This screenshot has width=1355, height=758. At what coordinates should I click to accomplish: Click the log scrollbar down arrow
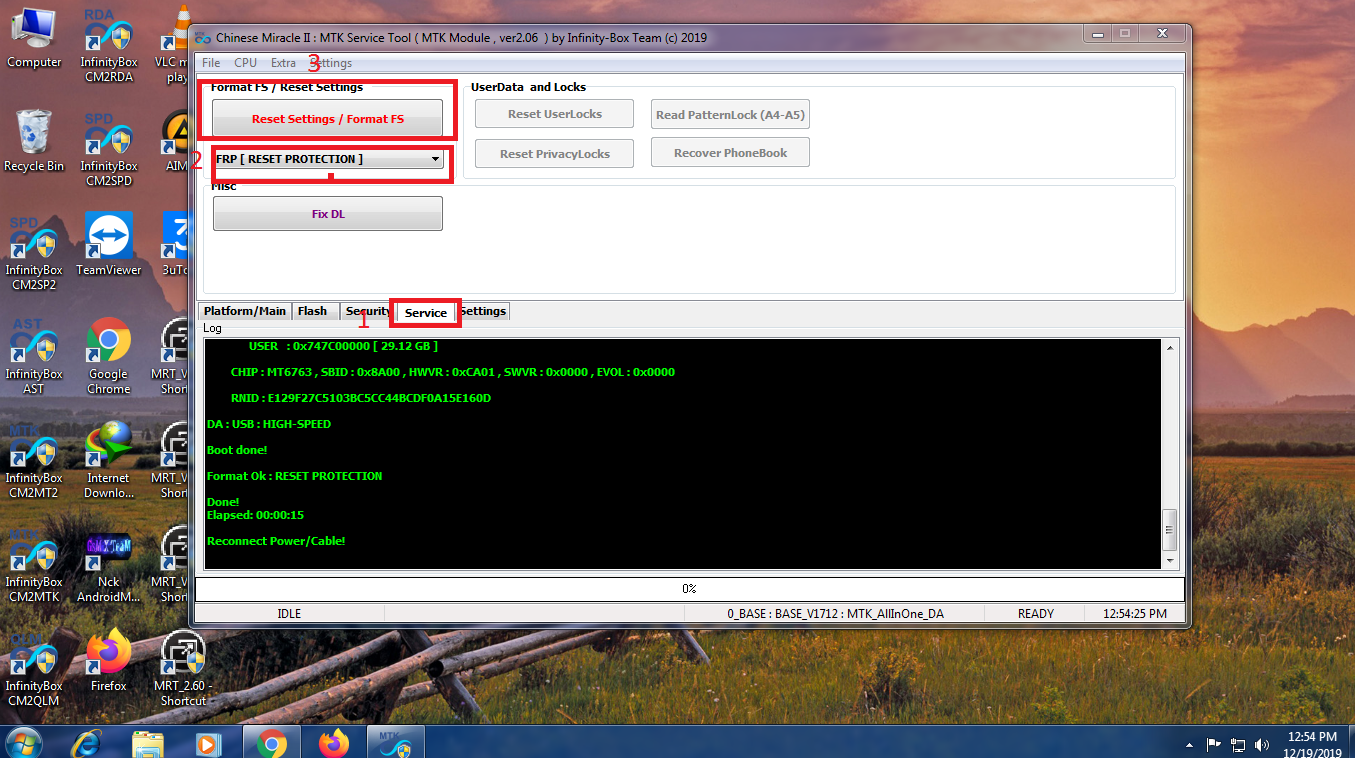pyautogui.click(x=1170, y=562)
